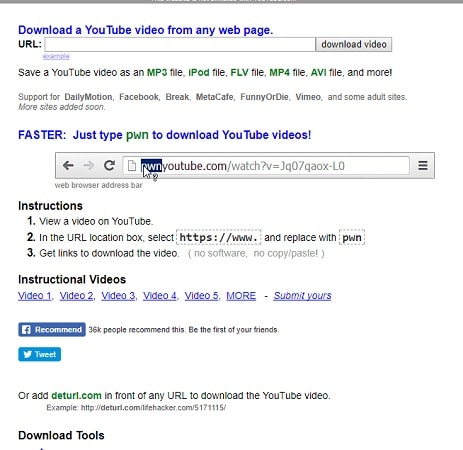463x450 pixels.
Task: Click forward arrow in address bar illustration
Action: pos(89,165)
